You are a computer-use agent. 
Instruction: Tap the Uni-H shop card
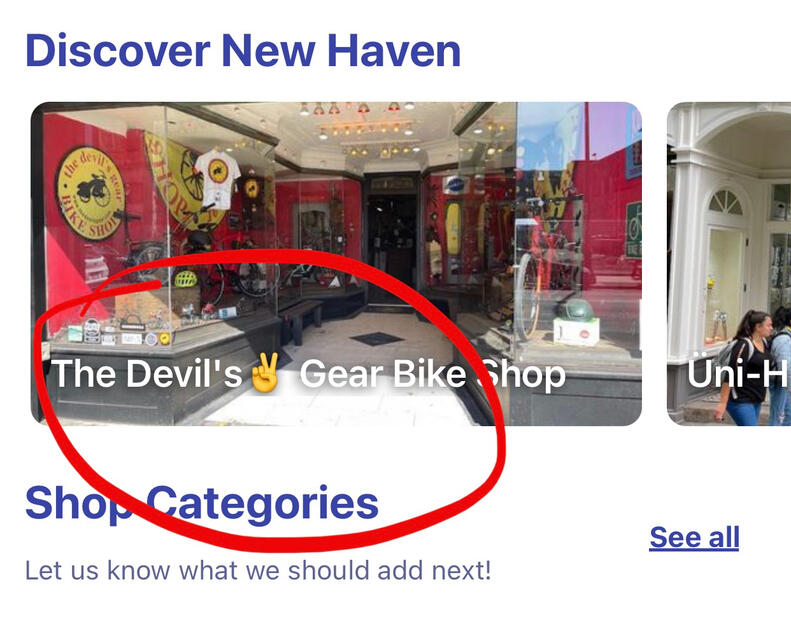point(729,264)
